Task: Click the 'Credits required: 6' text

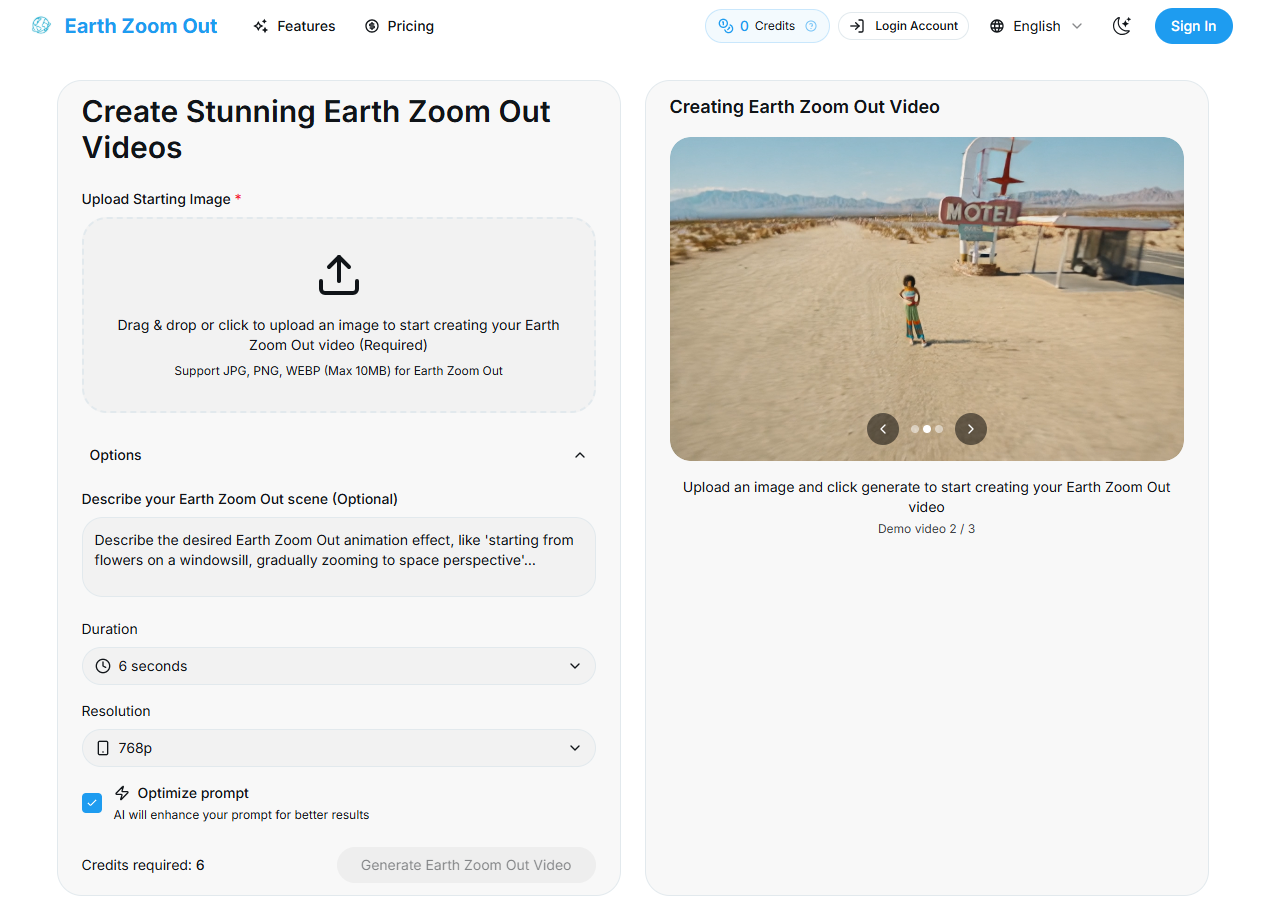Action: [143, 865]
